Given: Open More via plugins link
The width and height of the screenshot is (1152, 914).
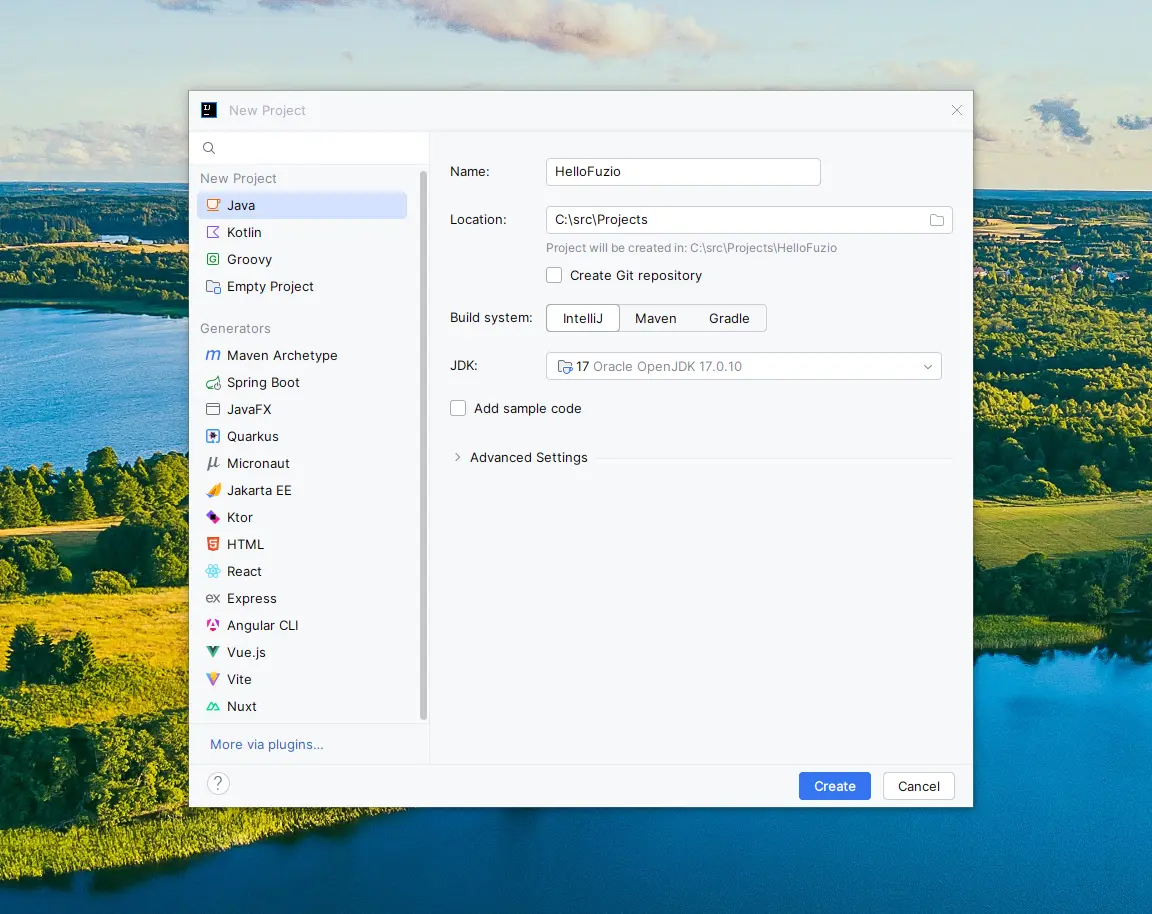Looking at the screenshot, I should tap(267, 744).
